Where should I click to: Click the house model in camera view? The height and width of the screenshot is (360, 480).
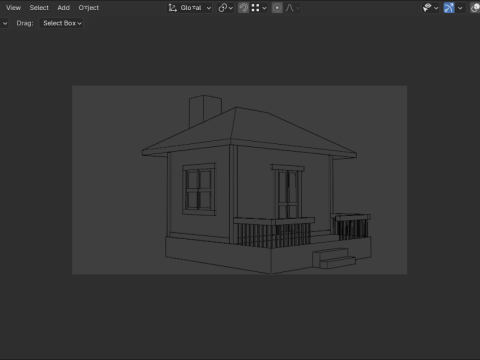[256, 184]
